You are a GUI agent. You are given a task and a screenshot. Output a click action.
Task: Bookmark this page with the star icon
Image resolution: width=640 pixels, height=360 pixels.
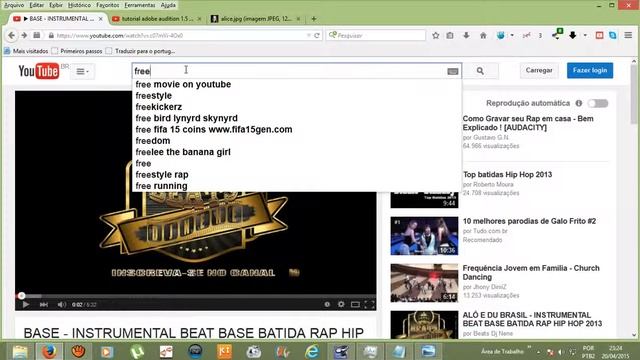436,36
